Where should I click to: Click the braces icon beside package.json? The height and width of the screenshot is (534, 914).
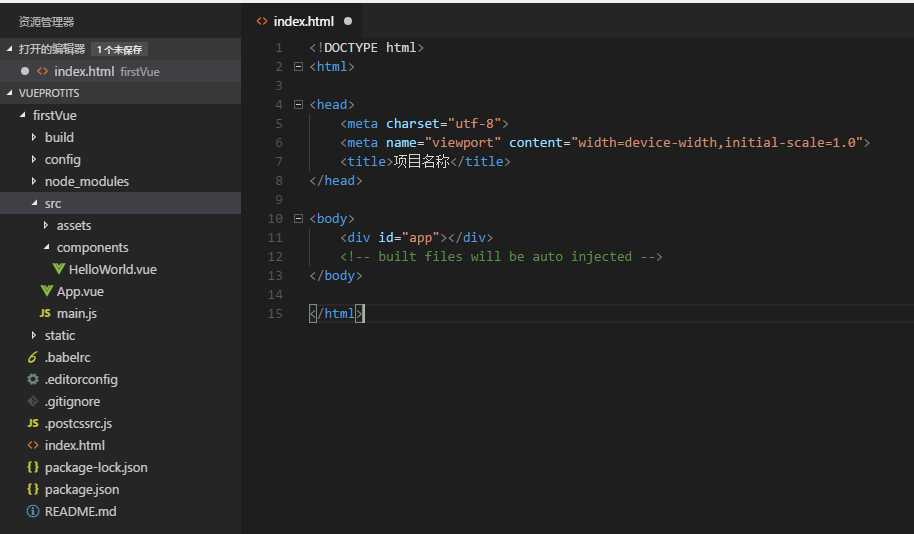point(33,489)
